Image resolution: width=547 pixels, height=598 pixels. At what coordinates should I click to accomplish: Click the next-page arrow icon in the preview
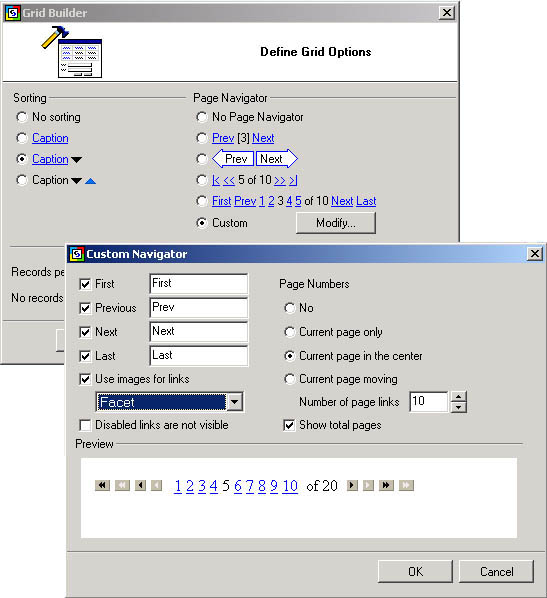[x=352, y=485]
